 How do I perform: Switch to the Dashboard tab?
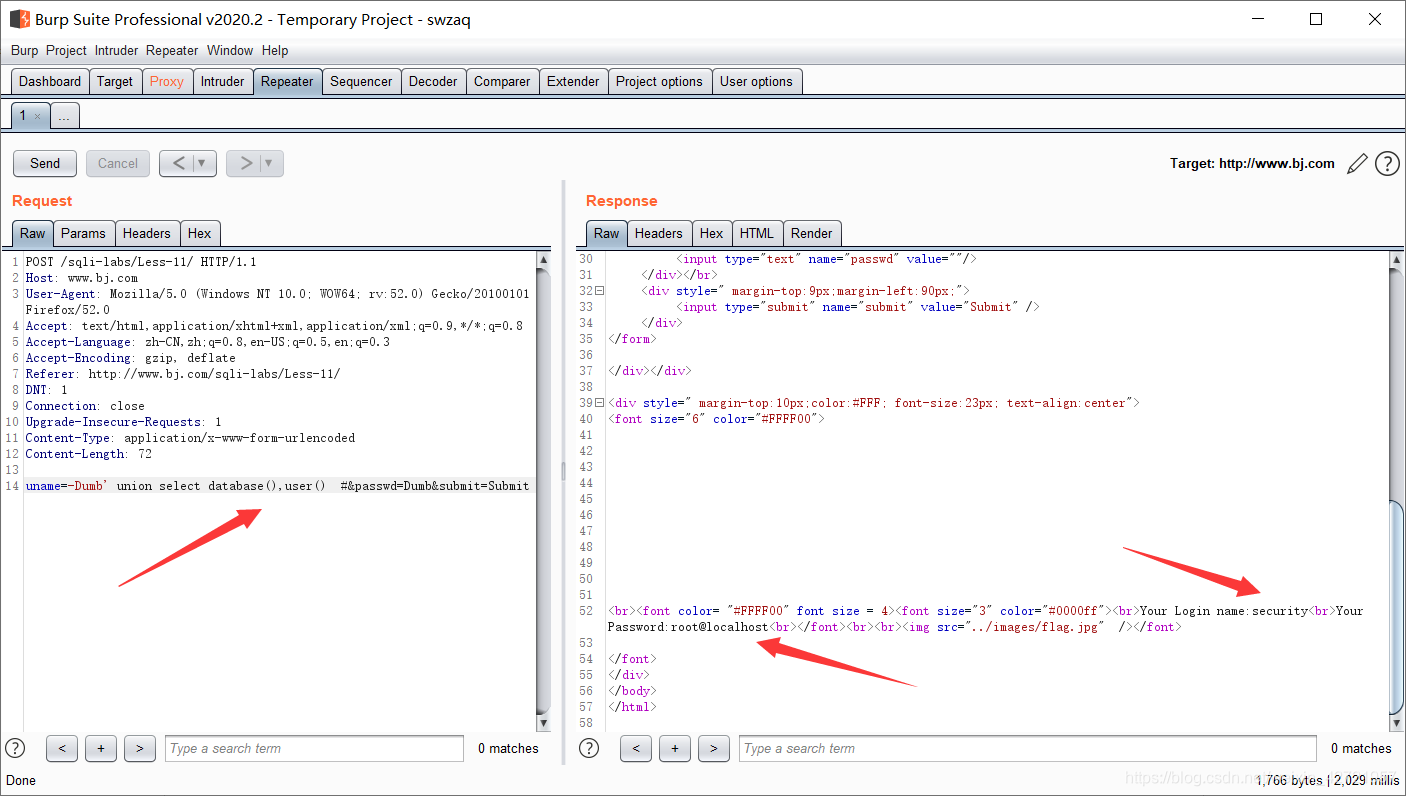(50, 81)
